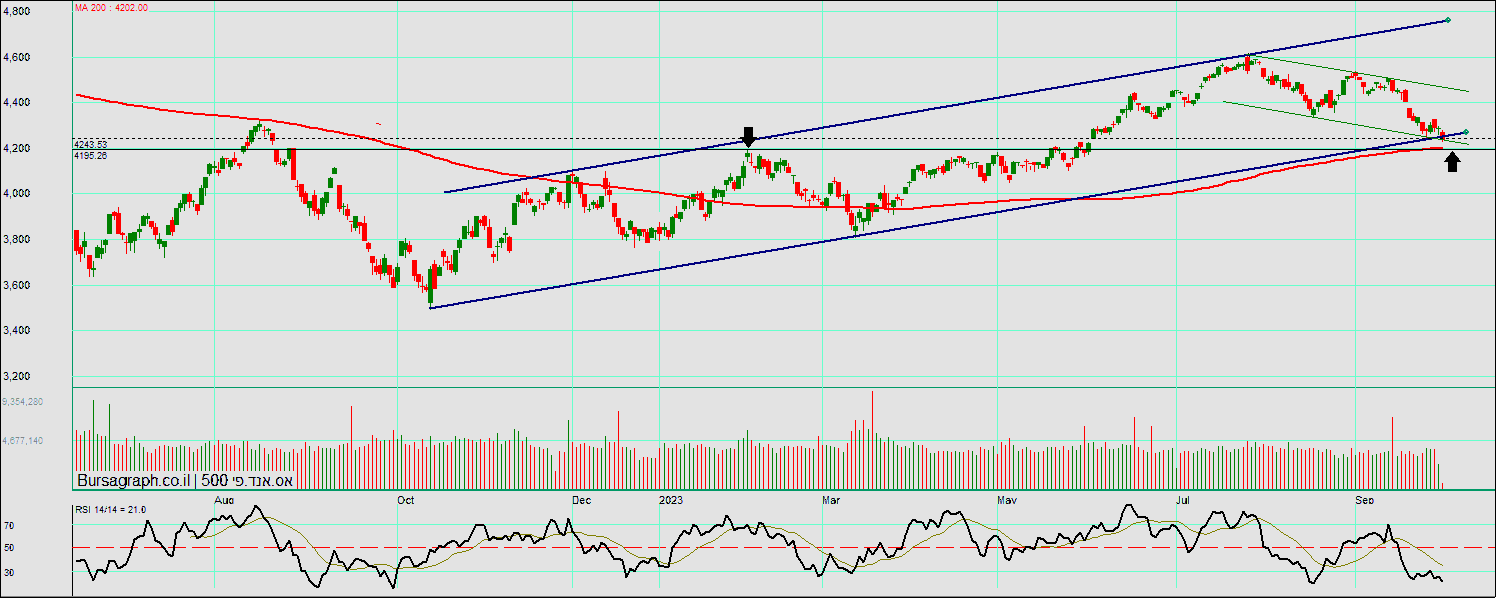Select the RSI 70 level label
This screenshot has width=1496, height=598.
point(9,525)
